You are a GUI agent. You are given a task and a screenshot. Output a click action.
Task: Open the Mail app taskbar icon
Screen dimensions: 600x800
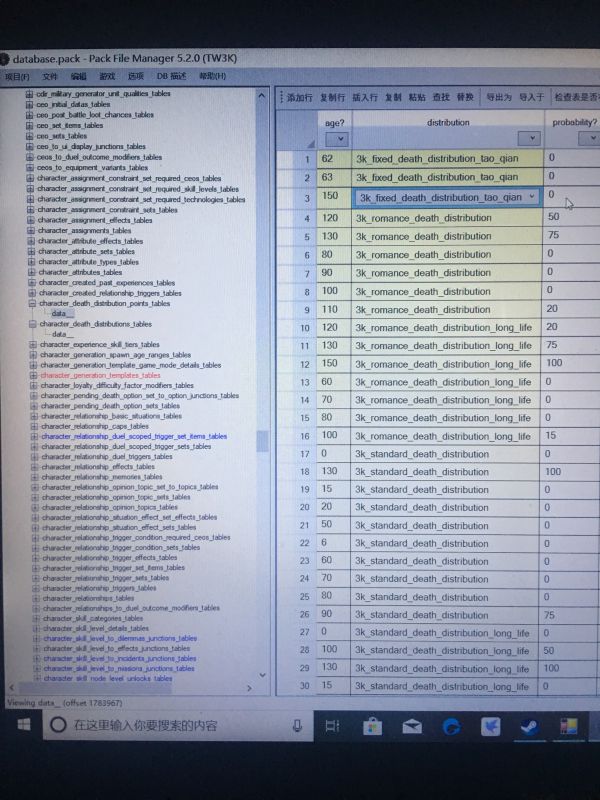point(412,726)
